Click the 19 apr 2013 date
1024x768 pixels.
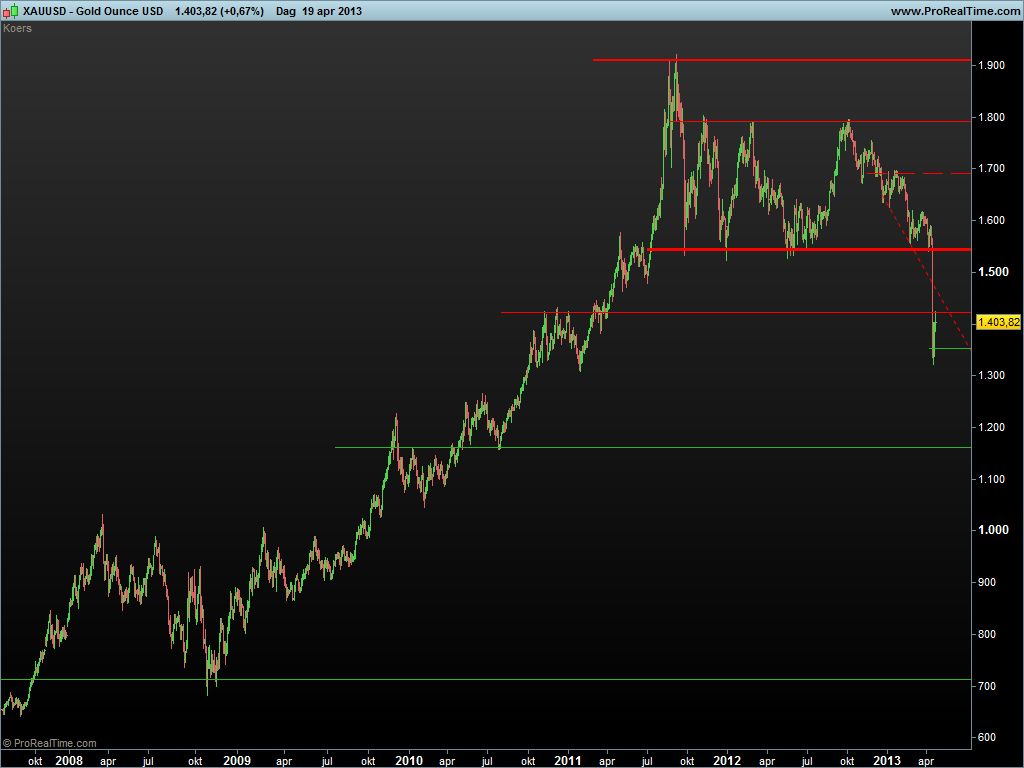[332, 11]
